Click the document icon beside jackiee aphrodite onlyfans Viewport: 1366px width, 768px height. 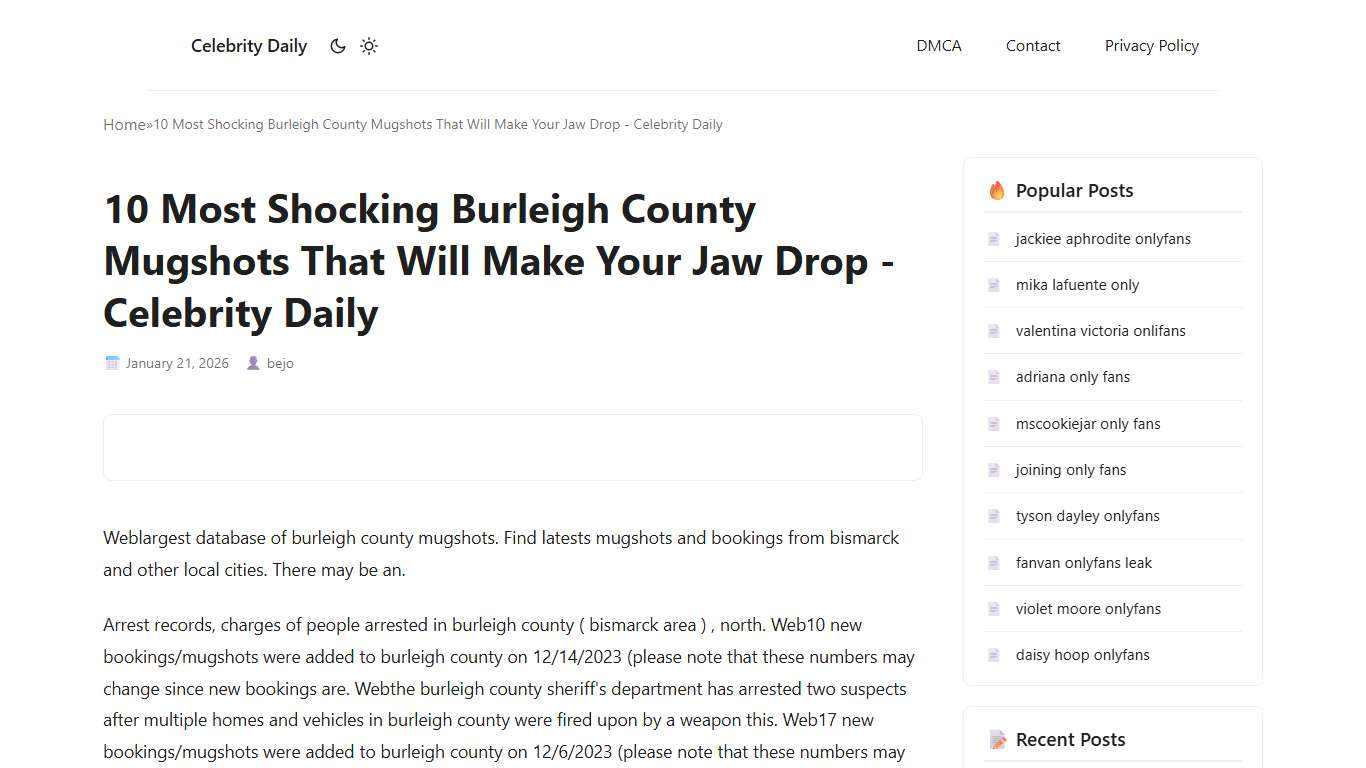[x=993, y=239]
